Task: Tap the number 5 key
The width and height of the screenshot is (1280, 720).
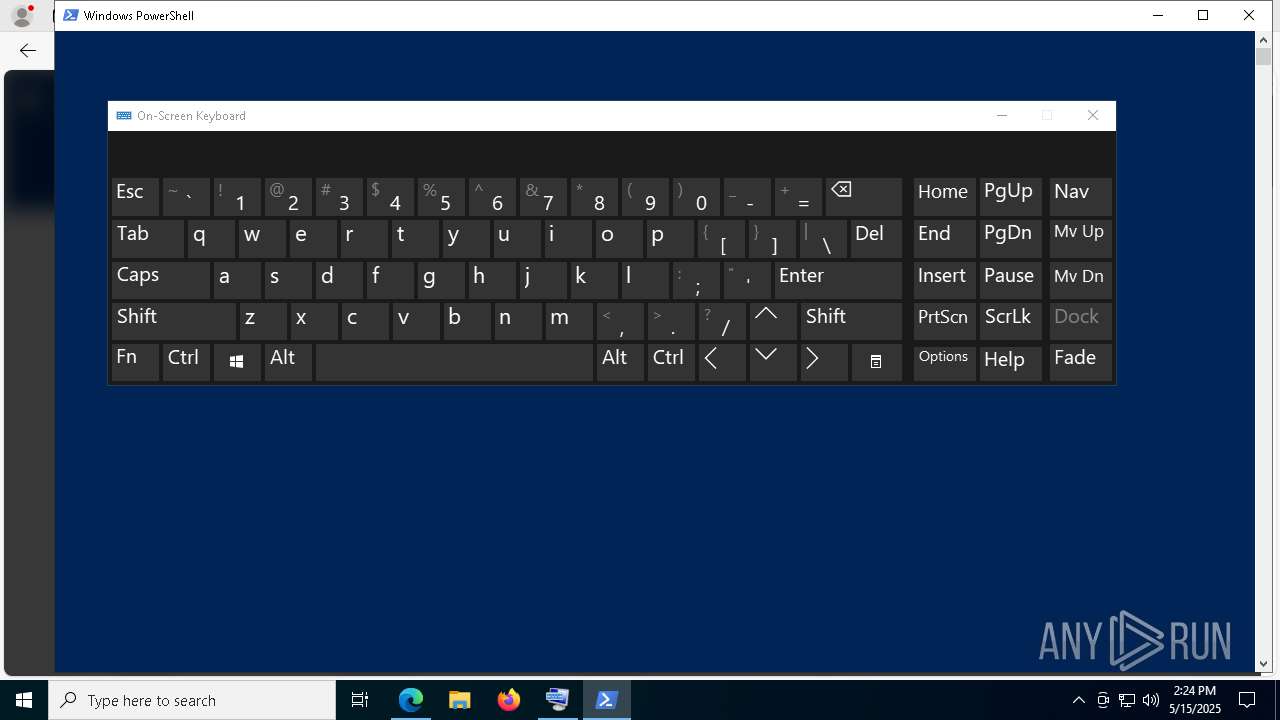Action: 441,197
